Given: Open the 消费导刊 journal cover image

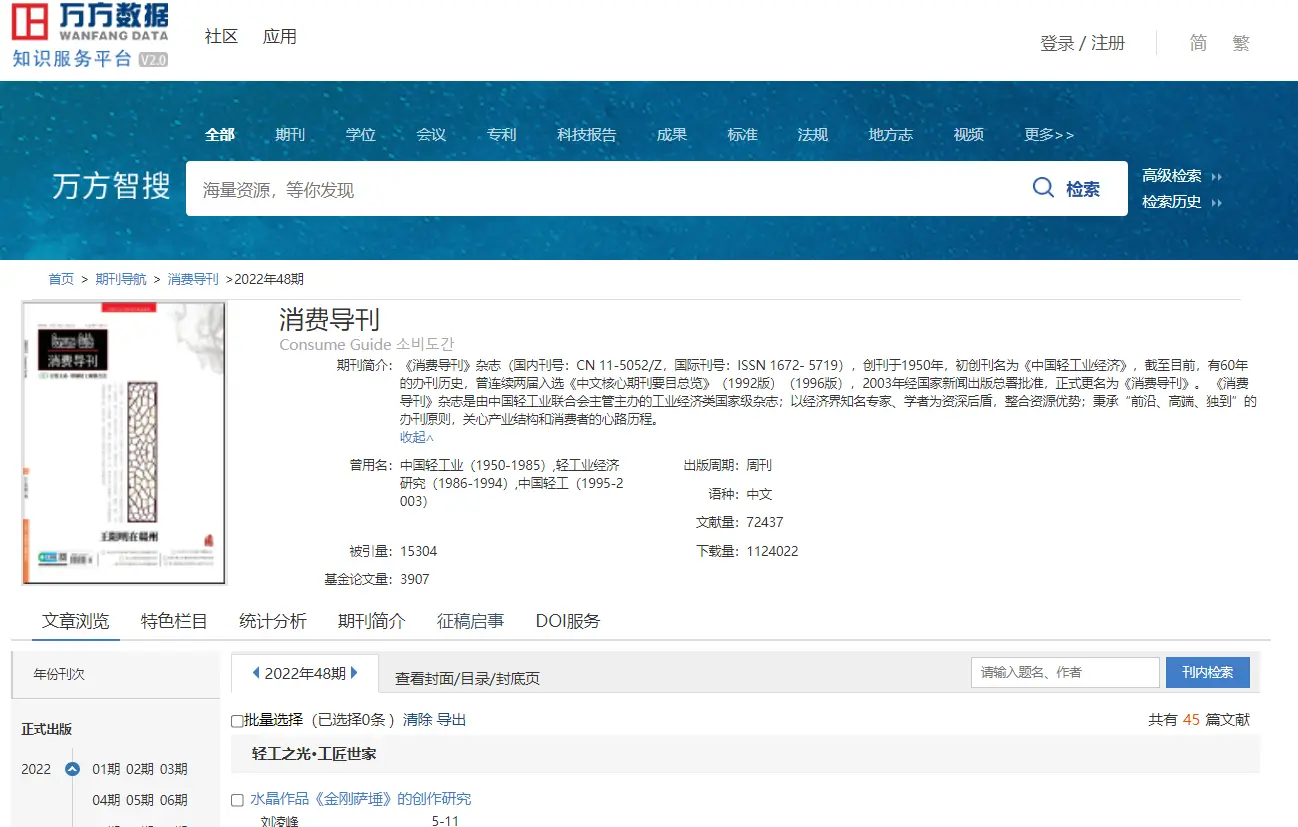Looking at the screenshot, I should [124, 442].
